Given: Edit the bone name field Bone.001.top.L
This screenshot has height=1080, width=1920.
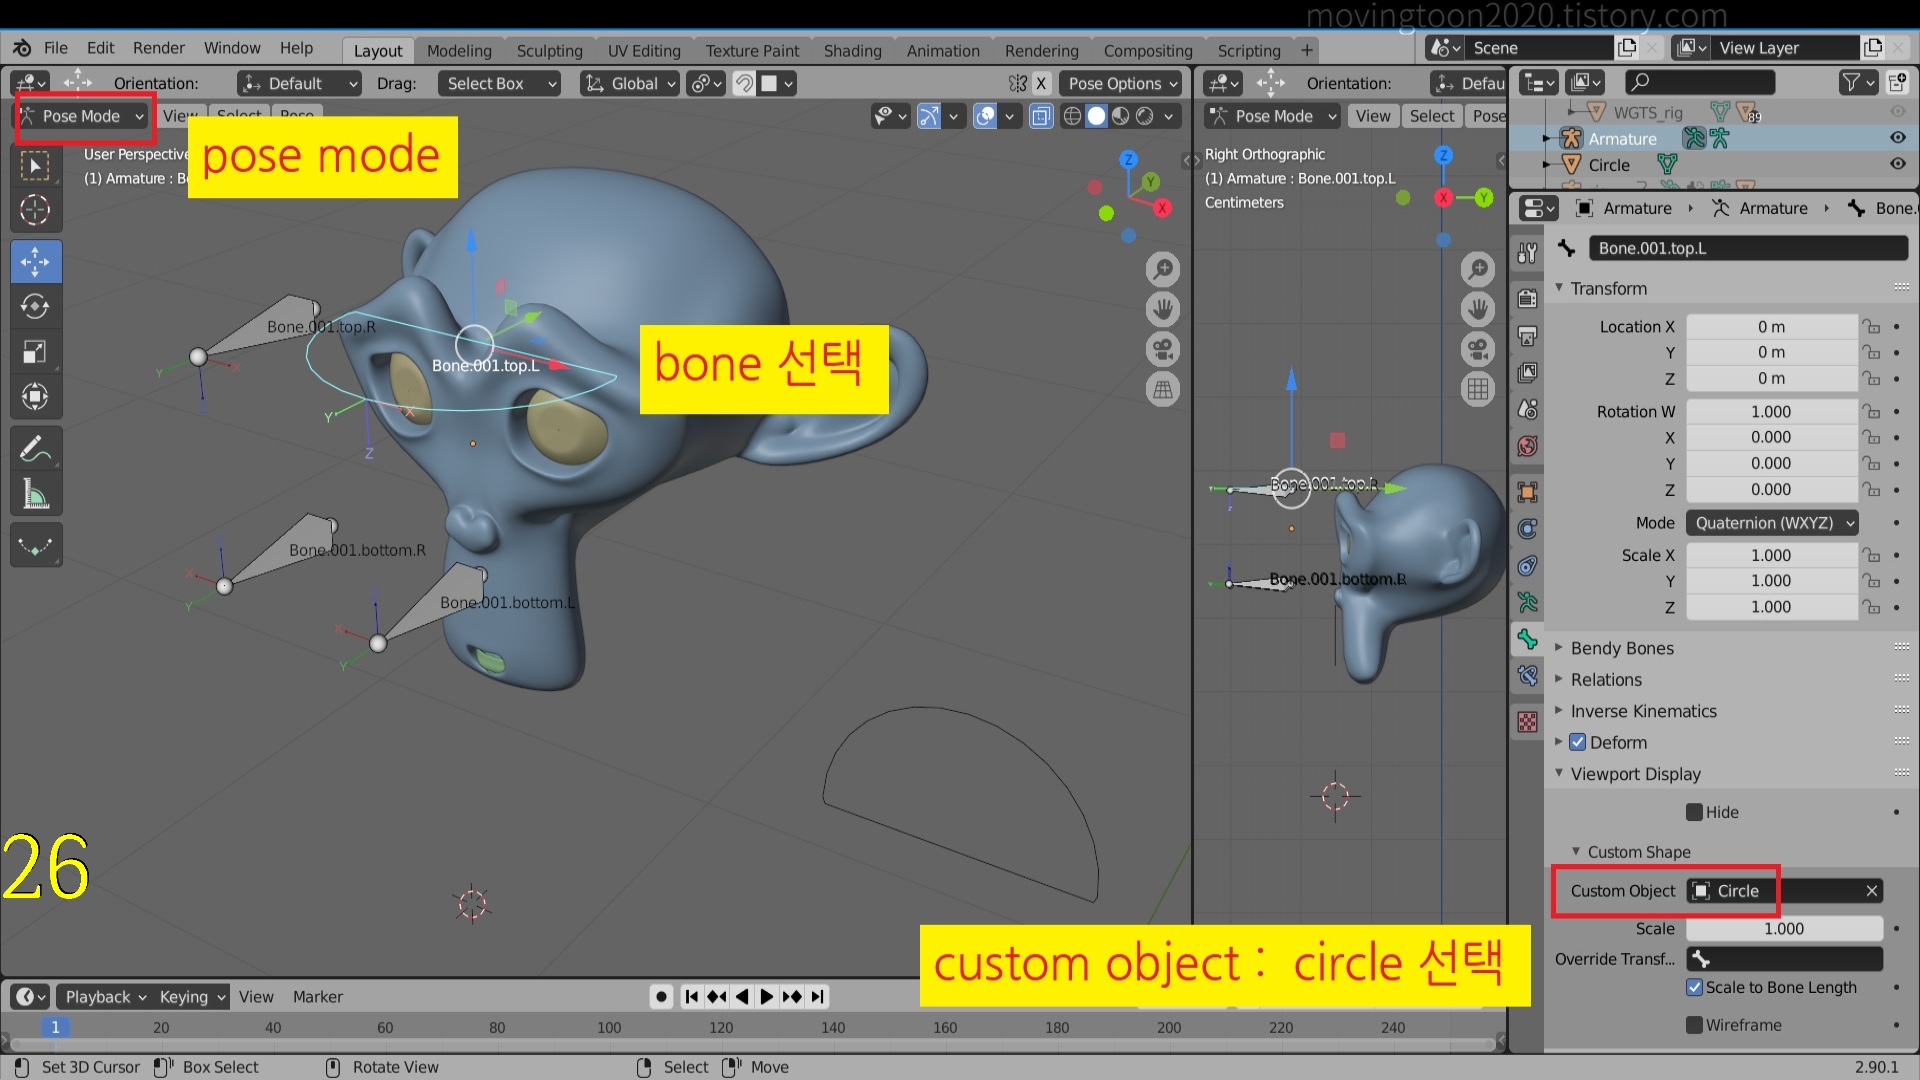Looking at the screenshot, I should pyautogui.click(x=1748, y=248).
